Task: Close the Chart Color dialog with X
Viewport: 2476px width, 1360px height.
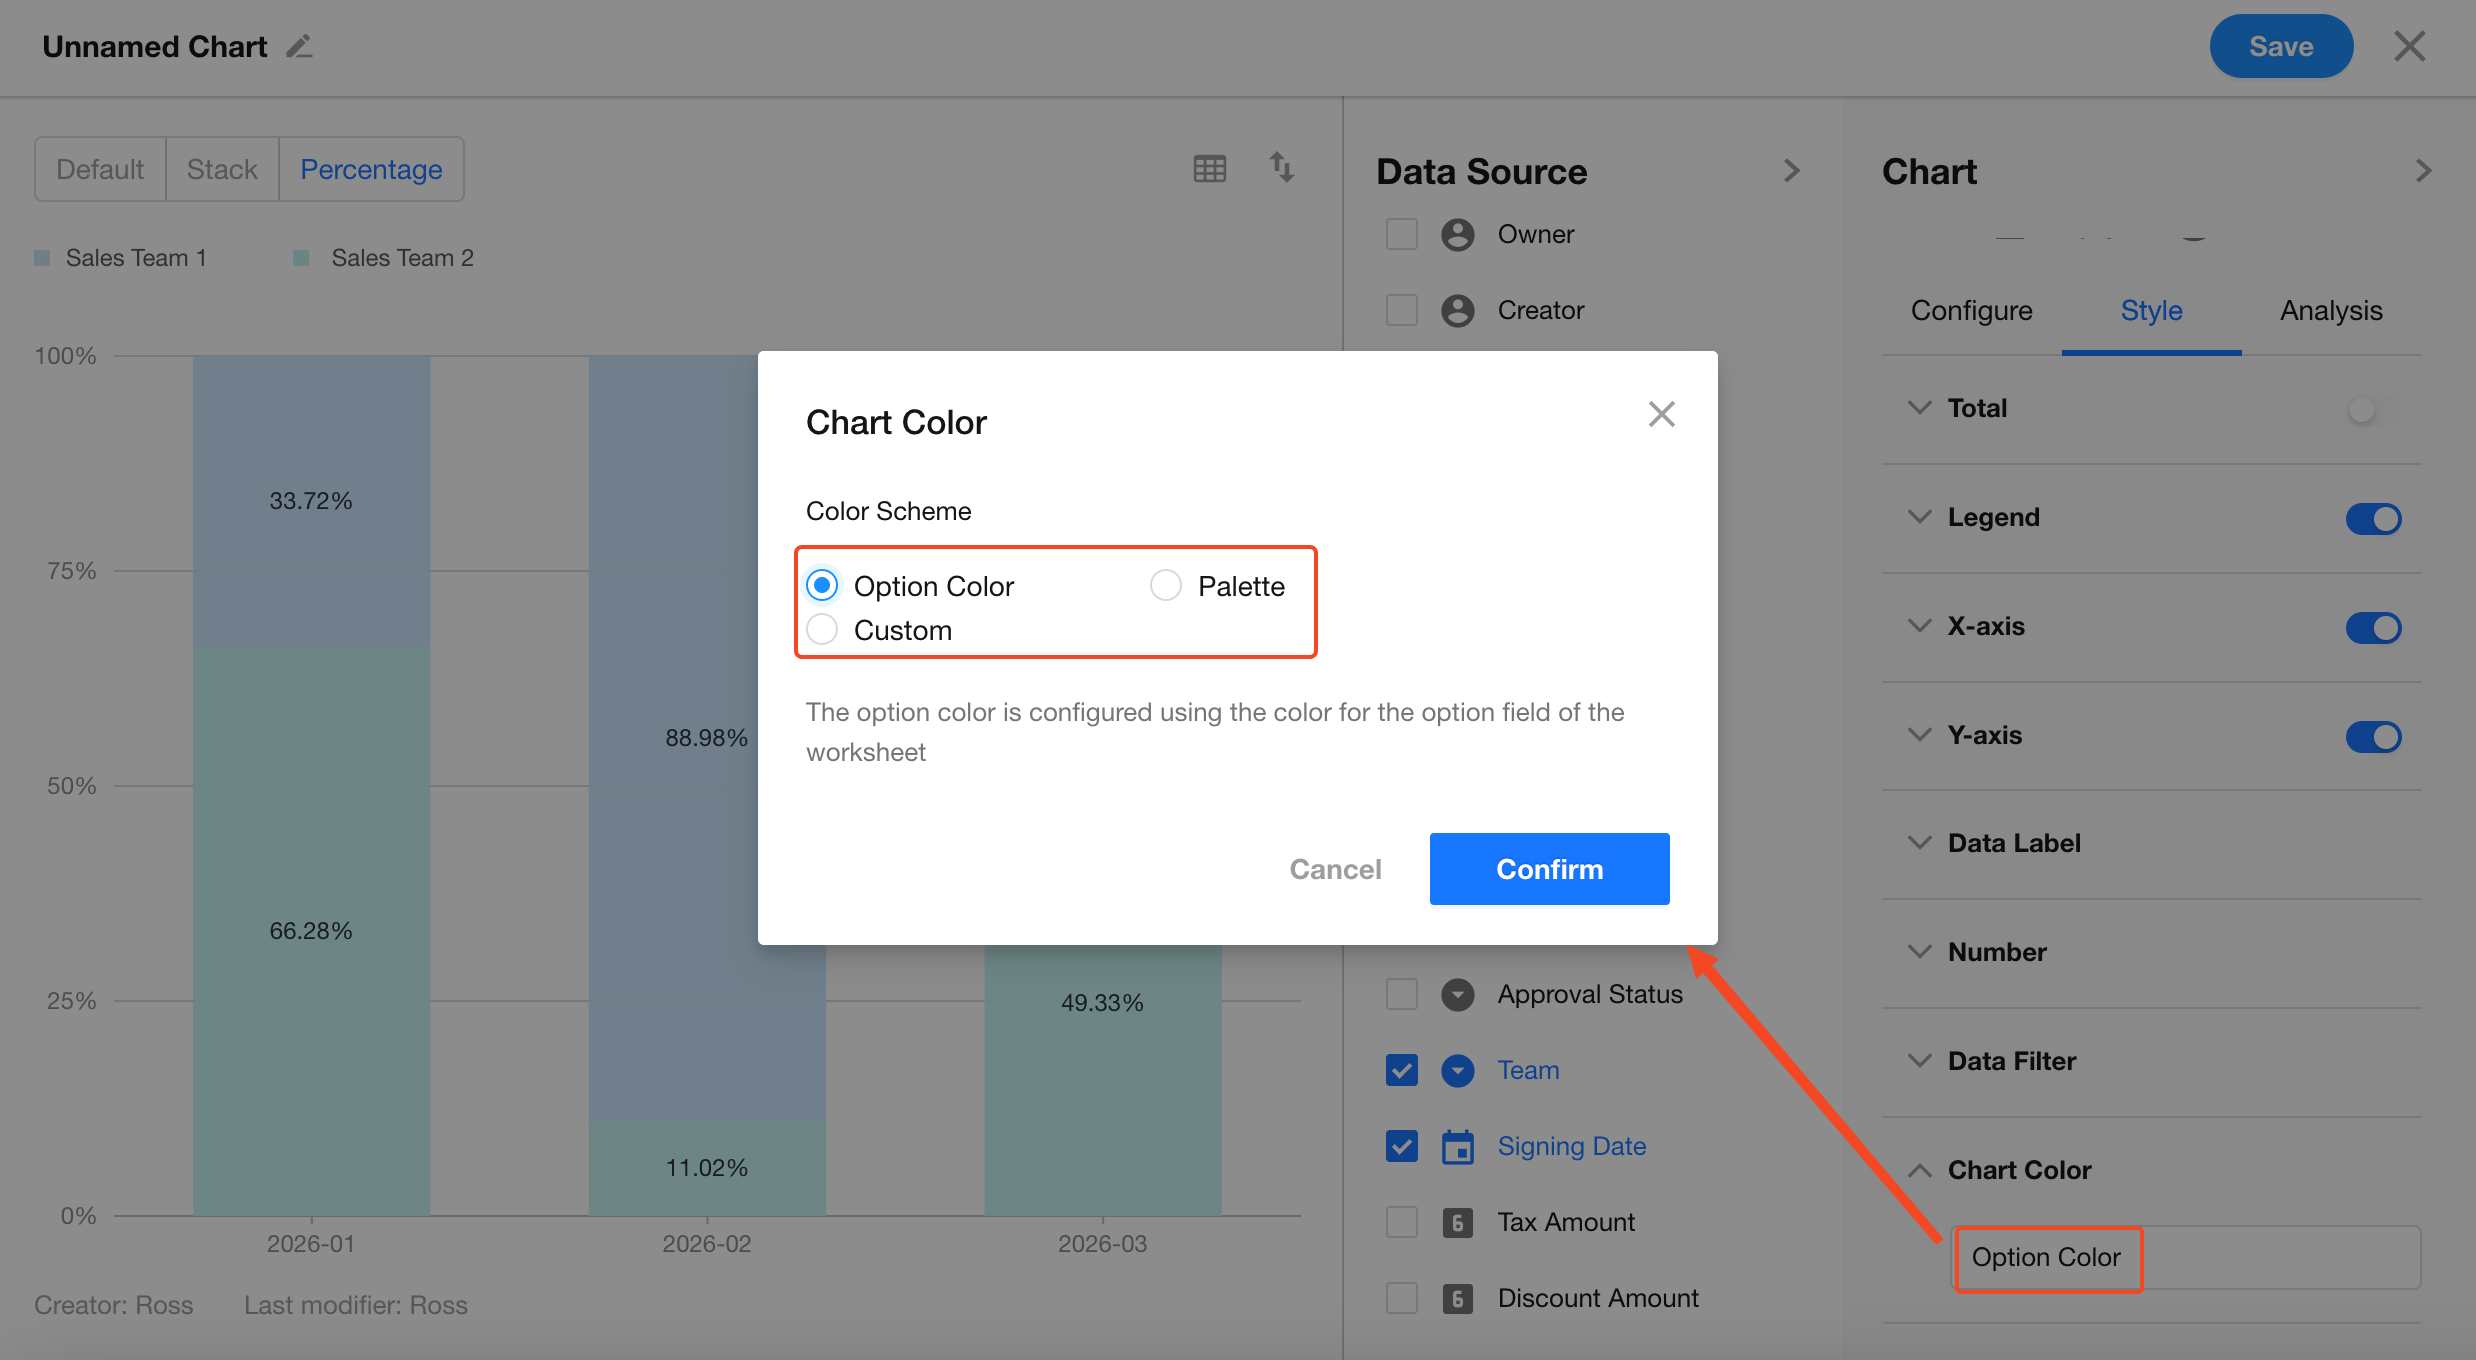Action: point(1661,414)
